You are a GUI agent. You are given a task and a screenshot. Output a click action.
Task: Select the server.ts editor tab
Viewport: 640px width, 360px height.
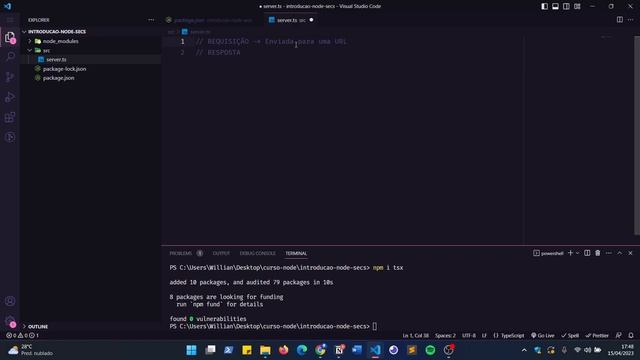click(x=291, y=20)
